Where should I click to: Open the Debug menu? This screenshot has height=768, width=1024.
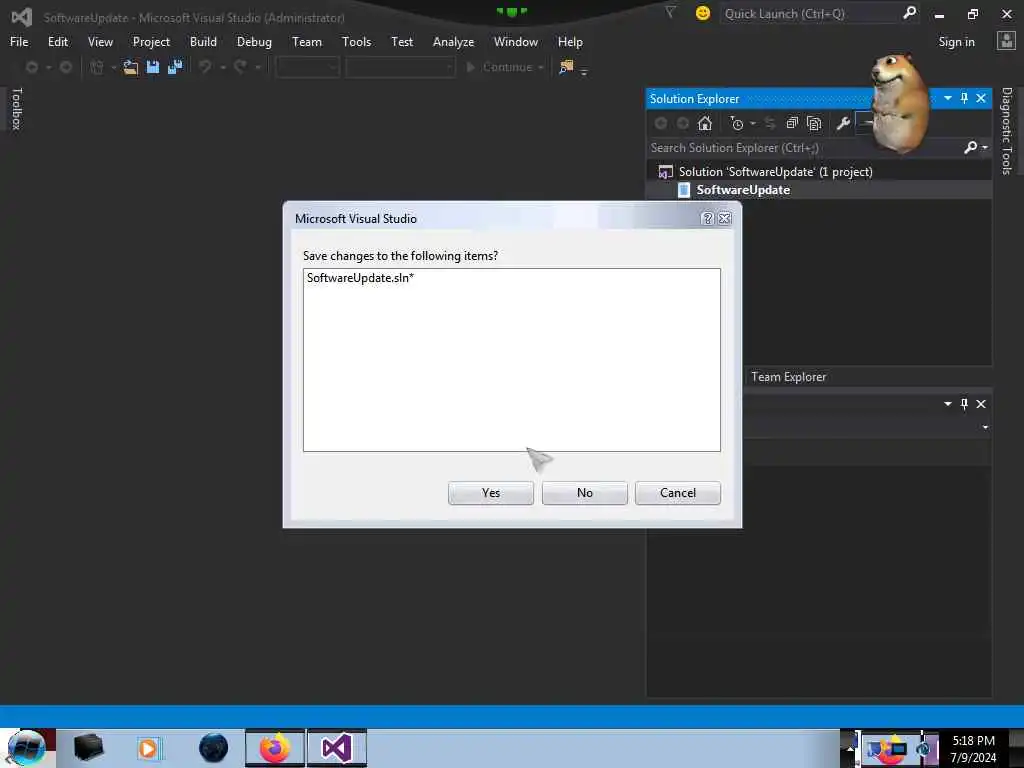coord(254,42)
